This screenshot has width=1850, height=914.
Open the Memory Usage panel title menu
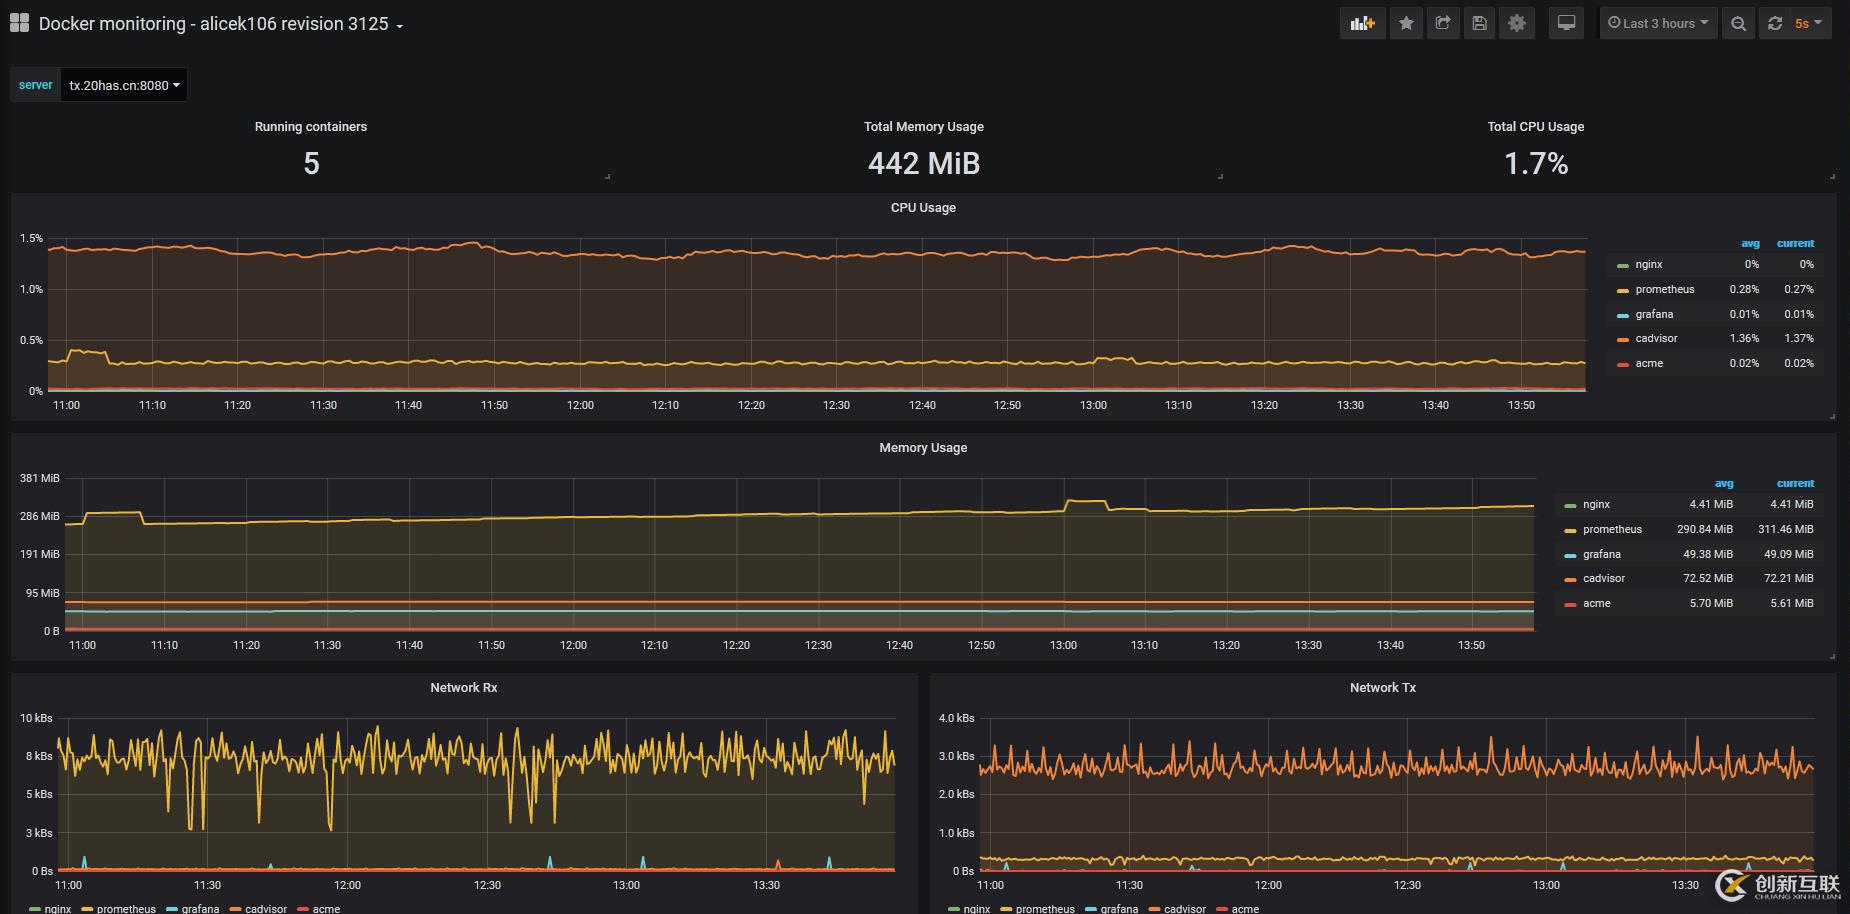point(923,448)
